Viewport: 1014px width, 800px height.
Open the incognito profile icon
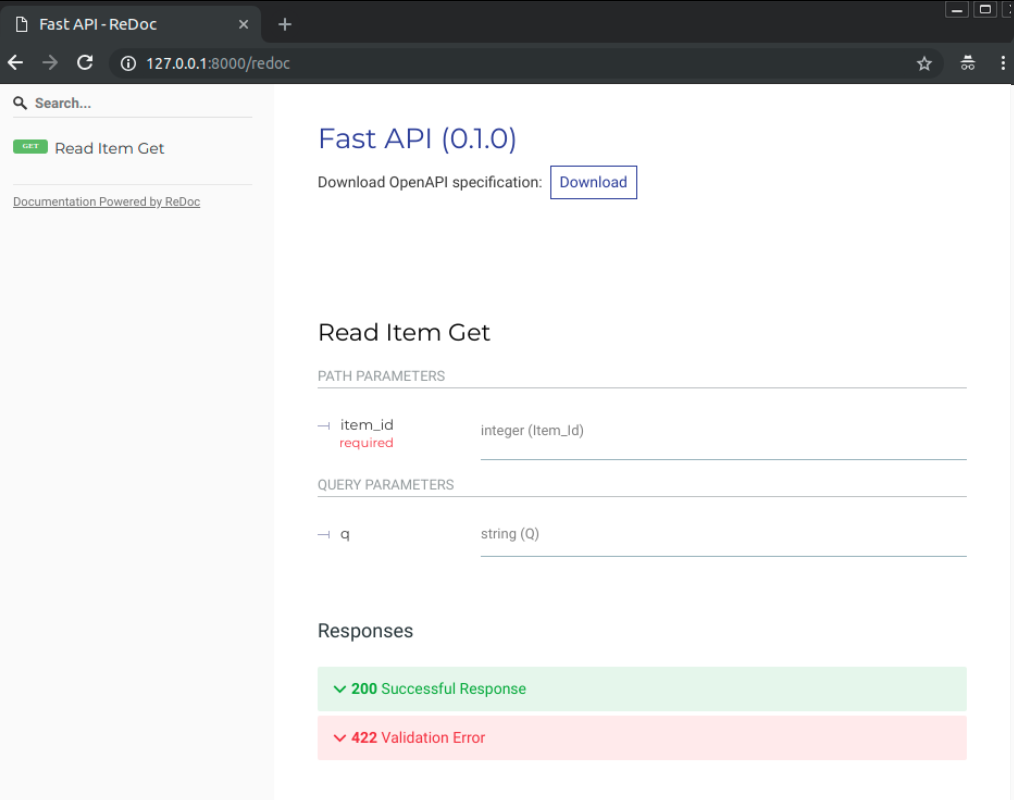point(967,63)
